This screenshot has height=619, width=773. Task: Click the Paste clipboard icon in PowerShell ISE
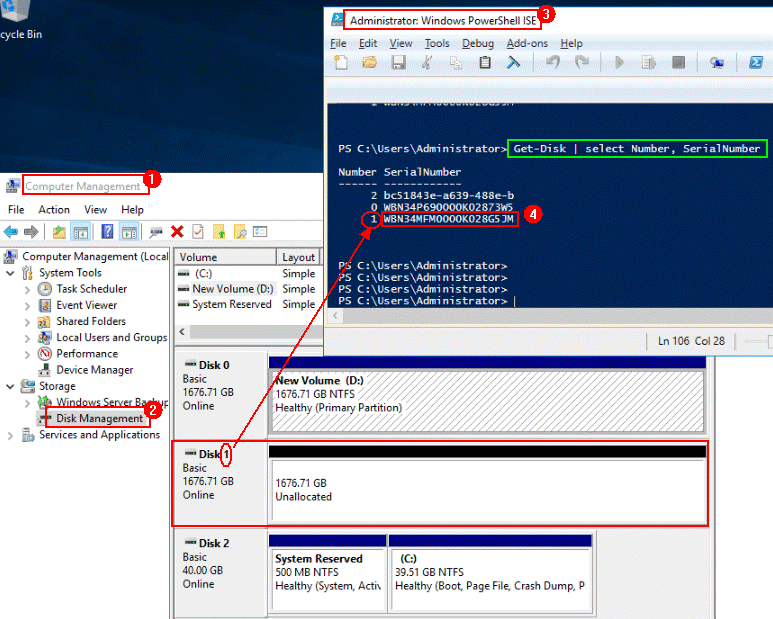tap(485, 63)
